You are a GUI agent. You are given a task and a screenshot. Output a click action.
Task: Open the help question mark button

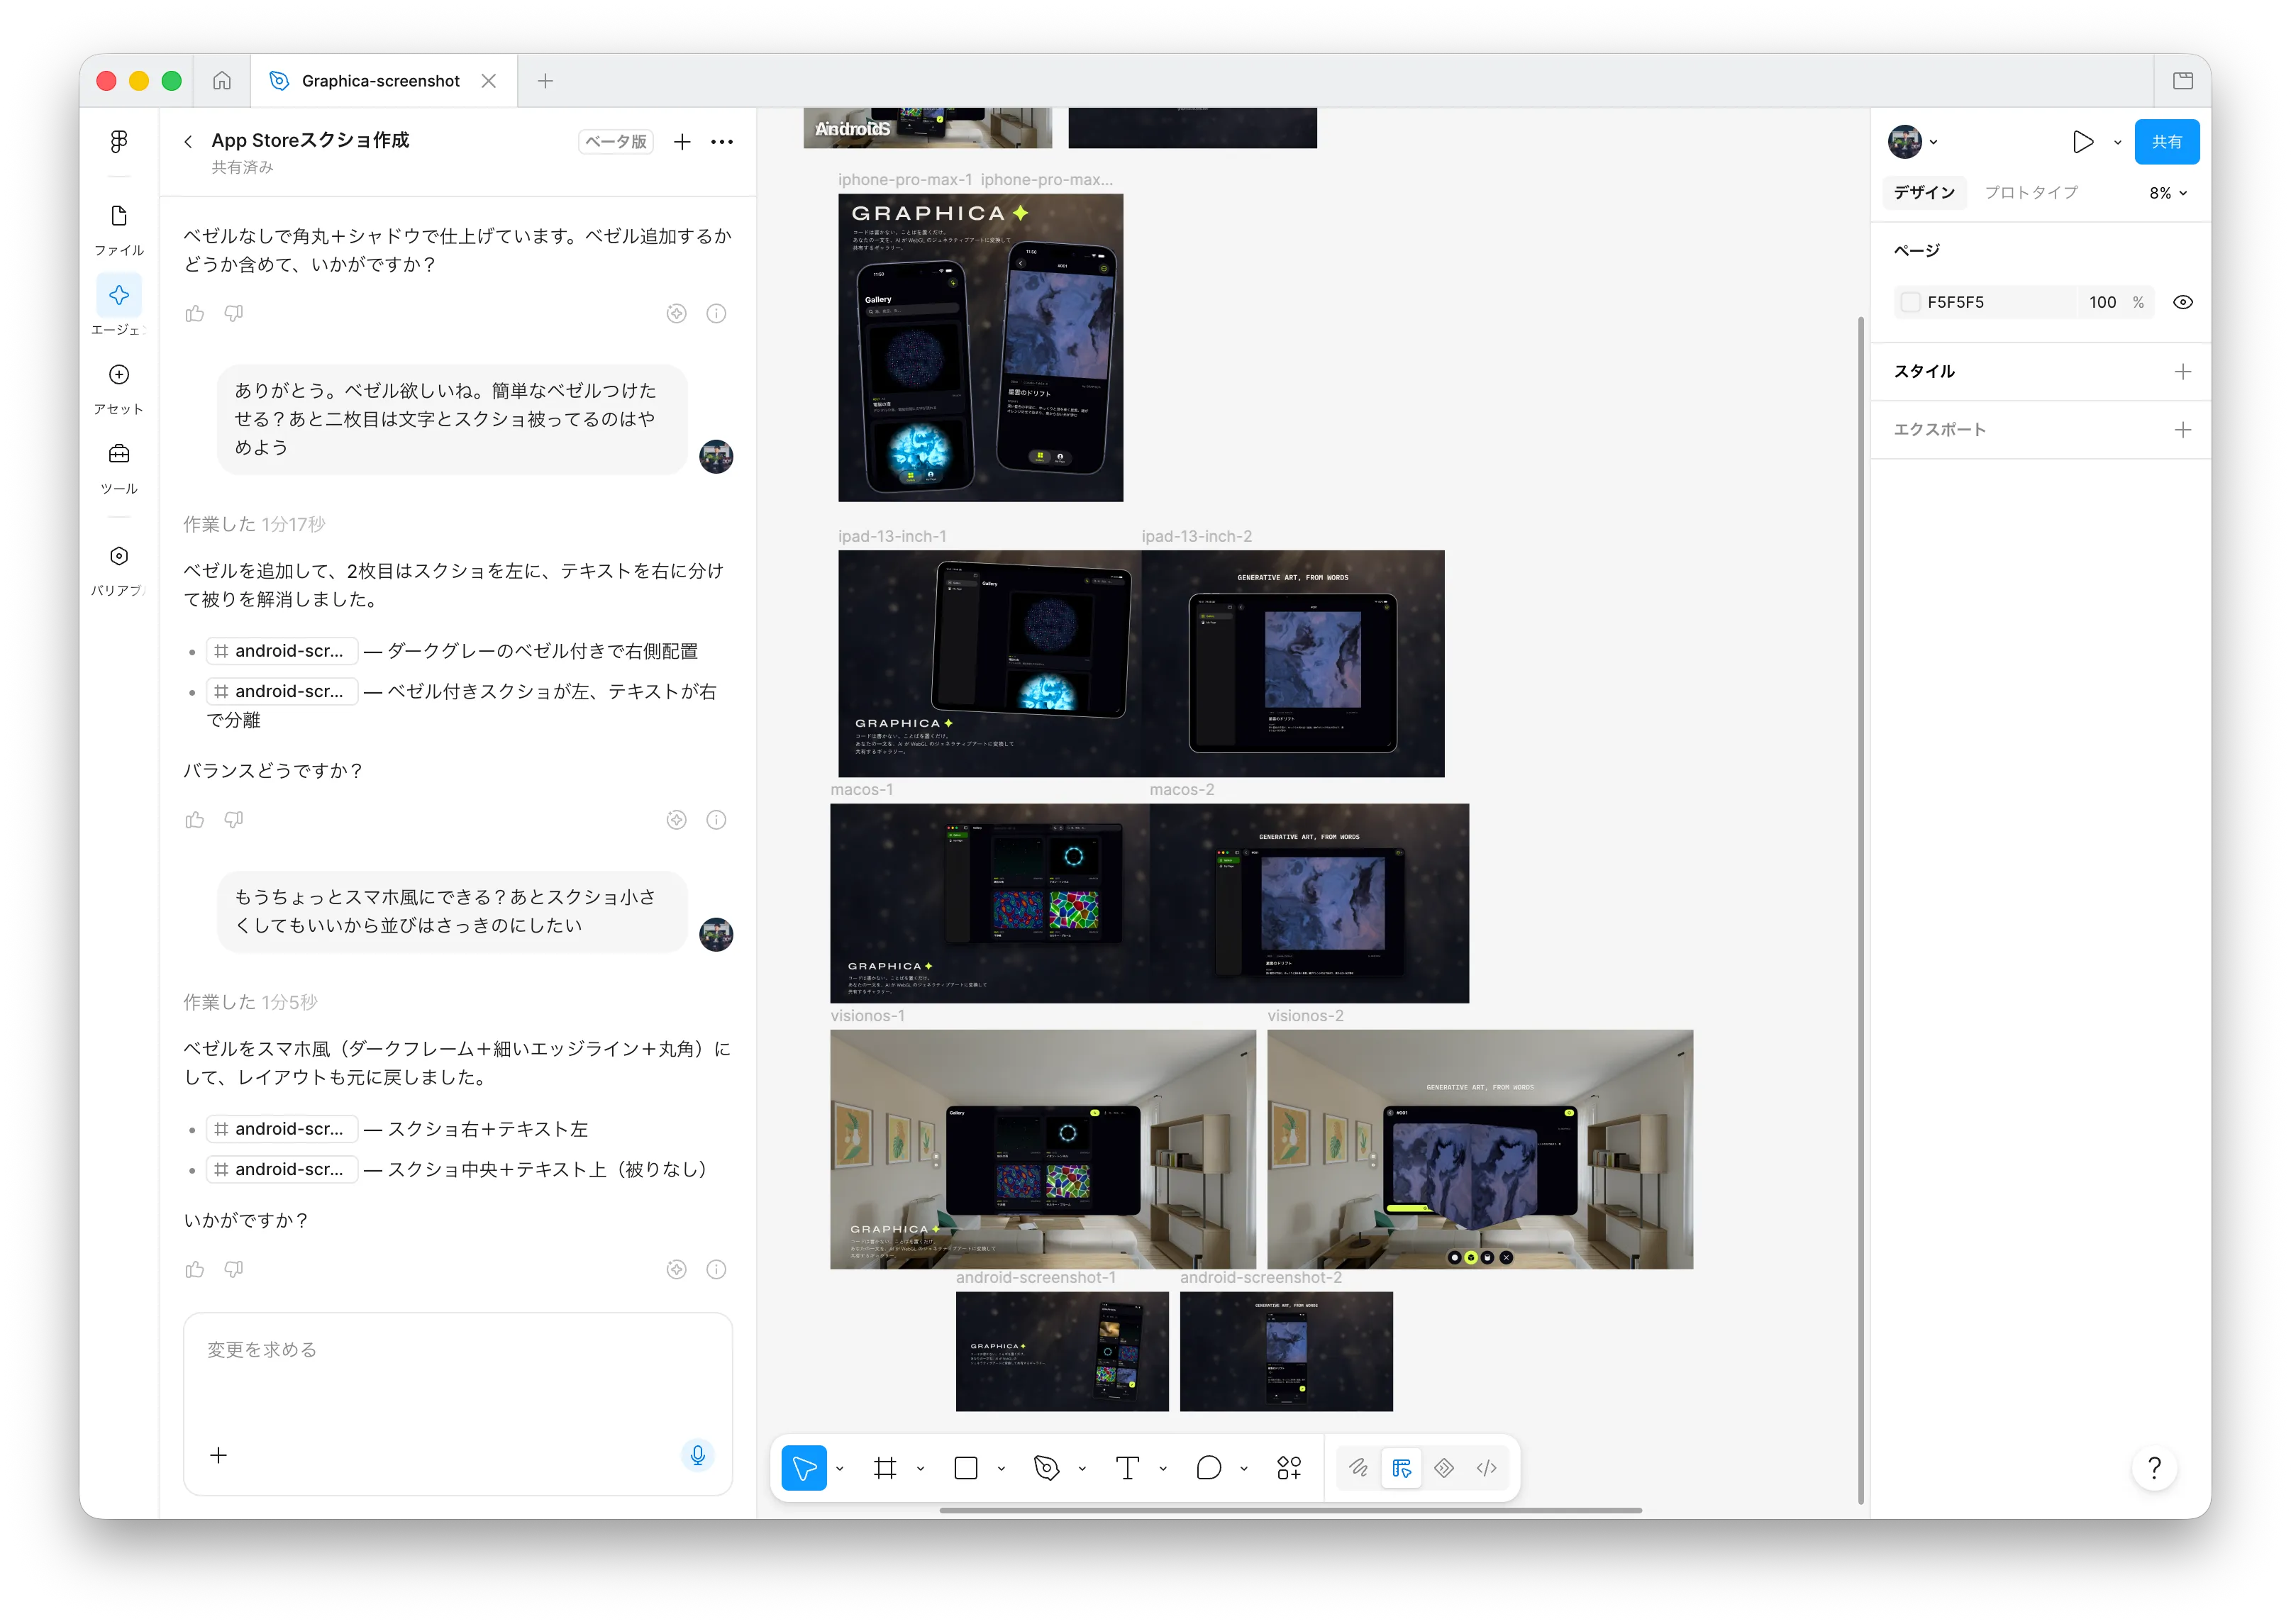pyautogui.click(x=2154, y=1467)
